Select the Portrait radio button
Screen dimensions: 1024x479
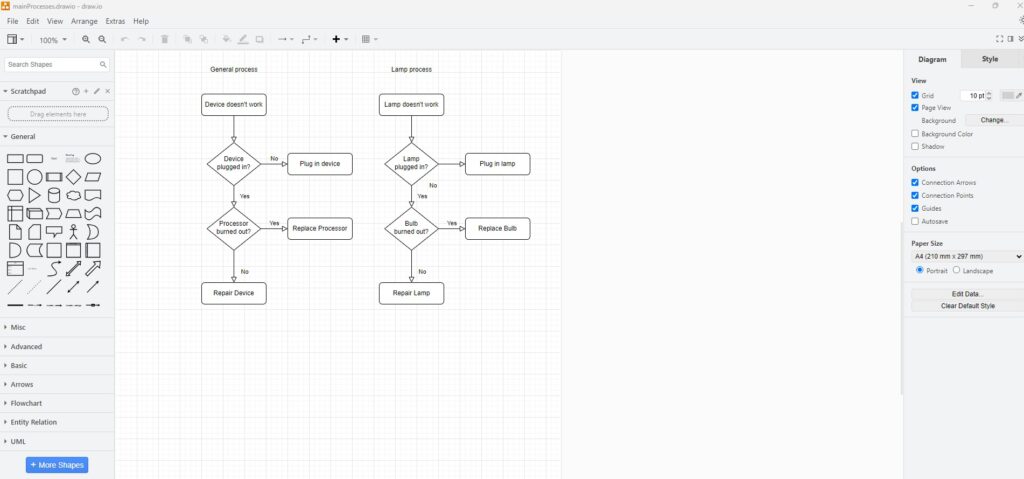tap(920, 270)
